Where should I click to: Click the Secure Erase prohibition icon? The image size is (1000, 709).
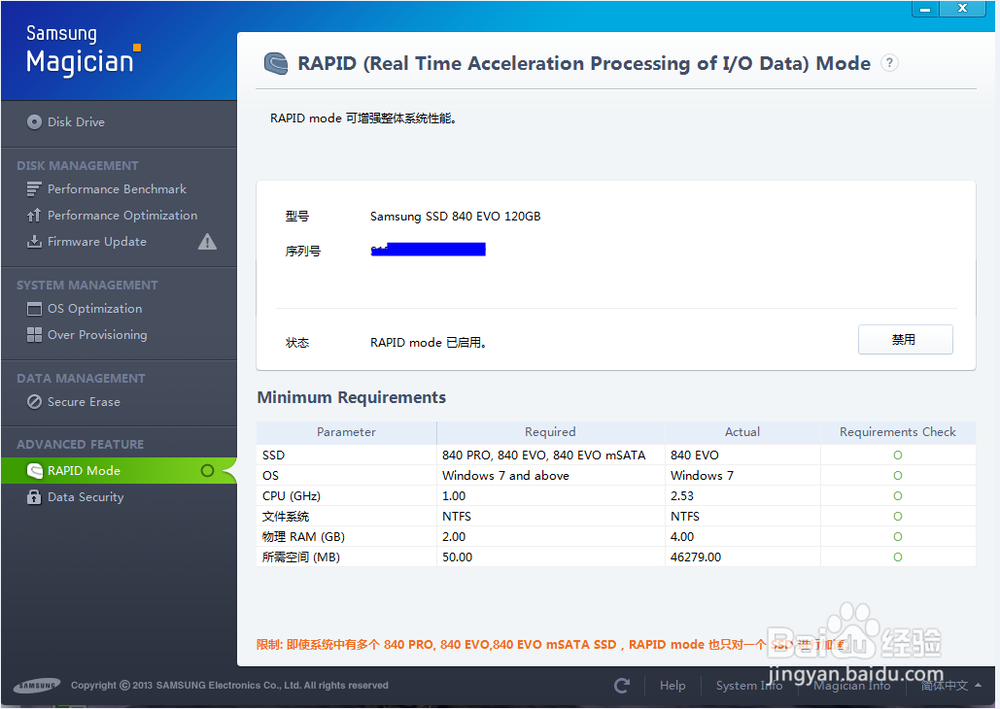click(34, 402)
